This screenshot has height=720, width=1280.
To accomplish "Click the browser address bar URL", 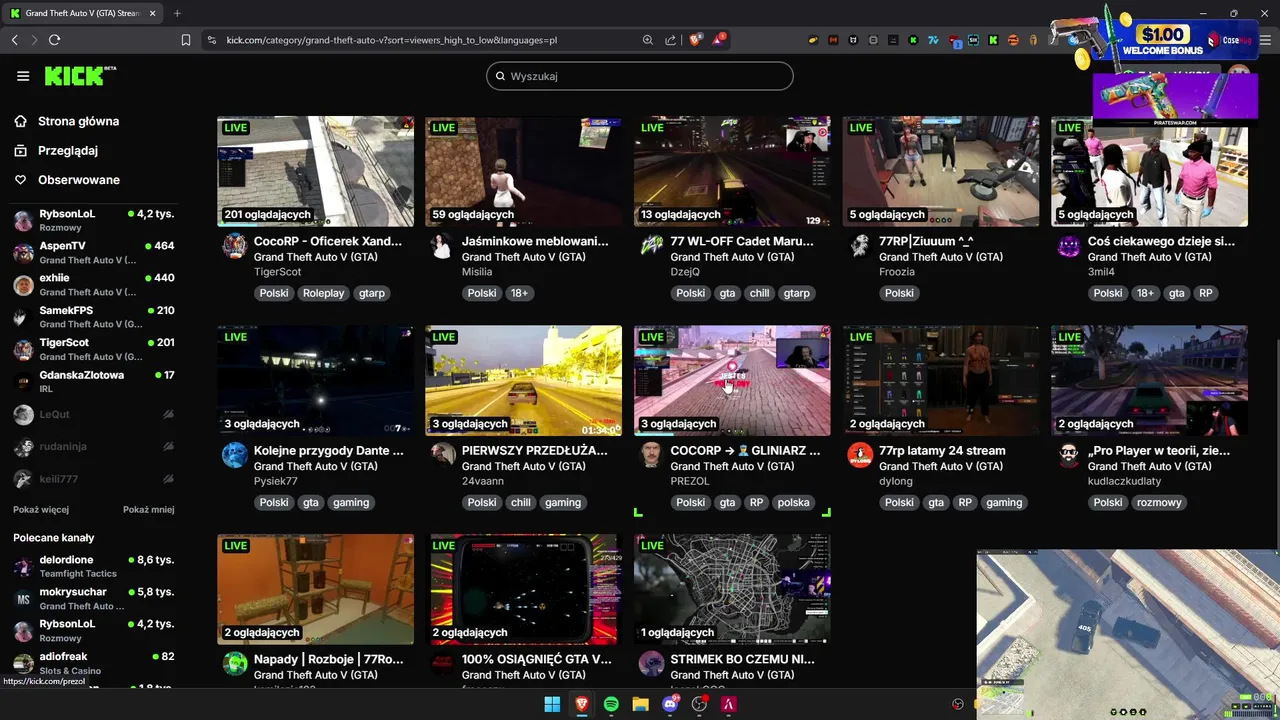I will tap(391, 40).
